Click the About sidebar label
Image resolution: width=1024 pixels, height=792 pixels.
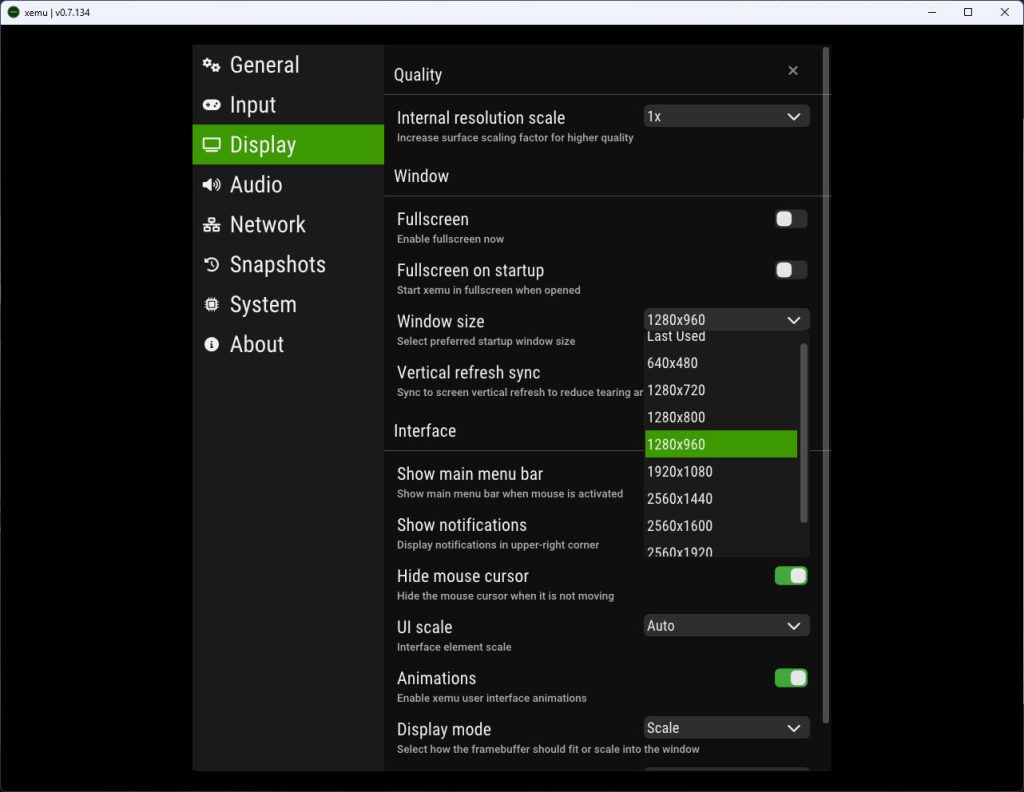point(257,344)
